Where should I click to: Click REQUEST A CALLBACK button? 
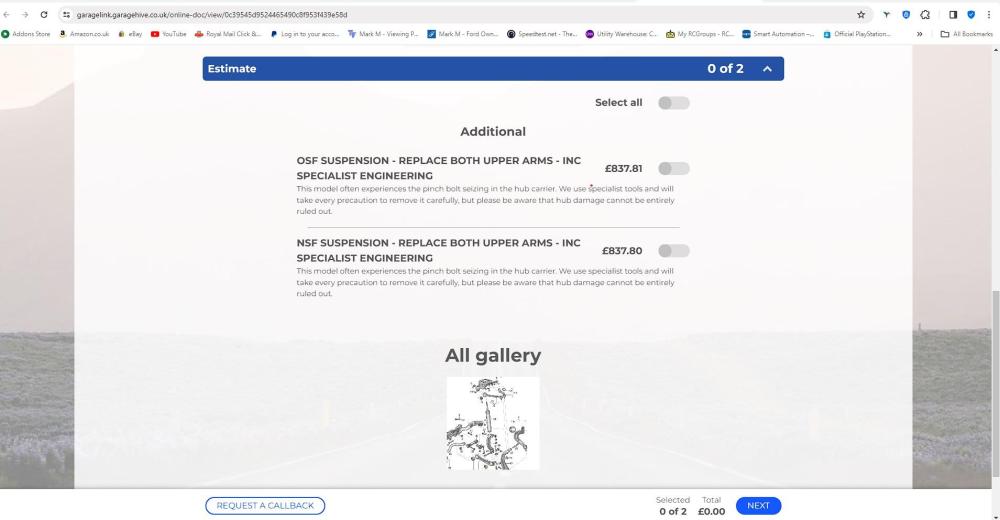[x=265, y=505]
